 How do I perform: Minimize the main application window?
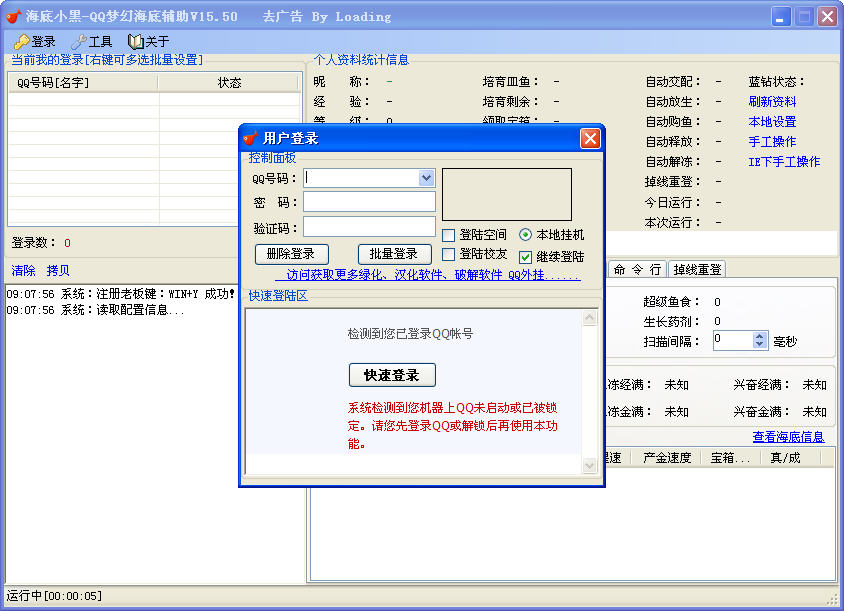tap(780, 17)
